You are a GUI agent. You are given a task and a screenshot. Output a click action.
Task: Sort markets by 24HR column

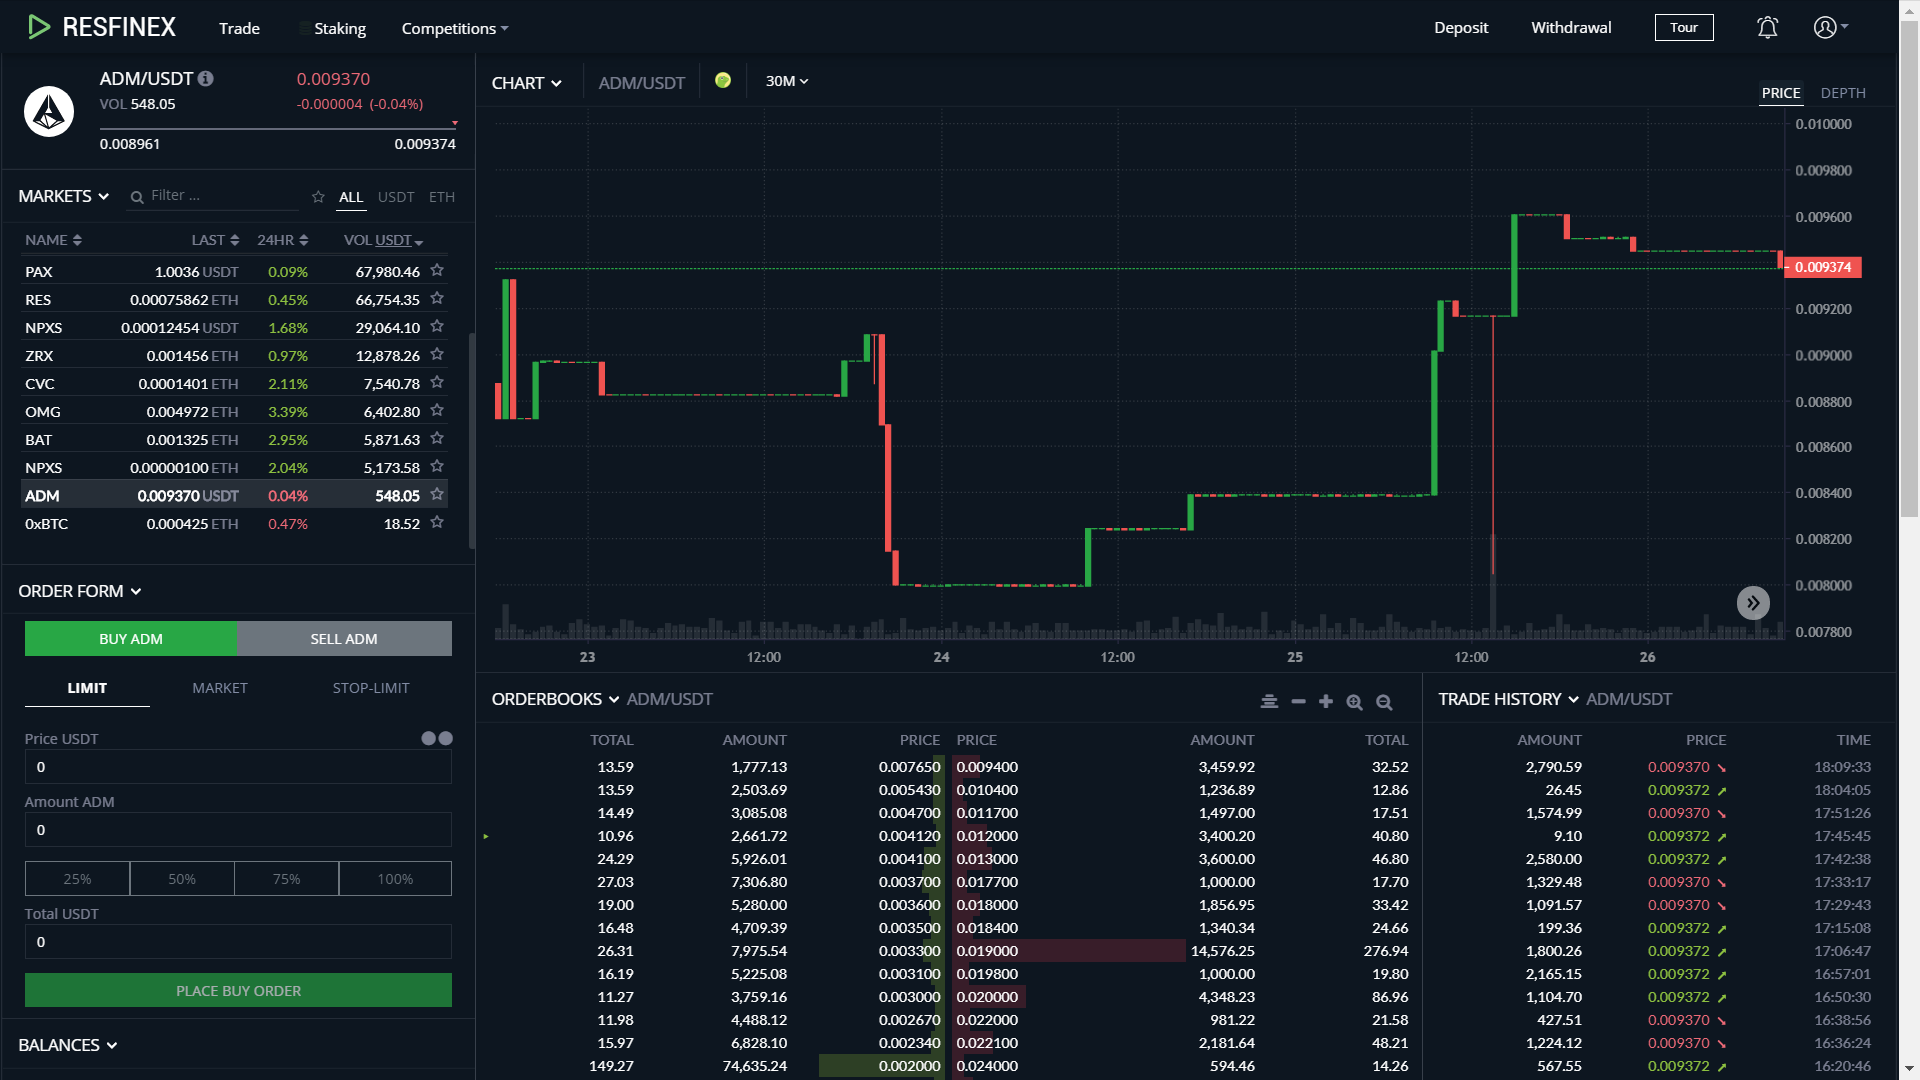pos(283,240)
